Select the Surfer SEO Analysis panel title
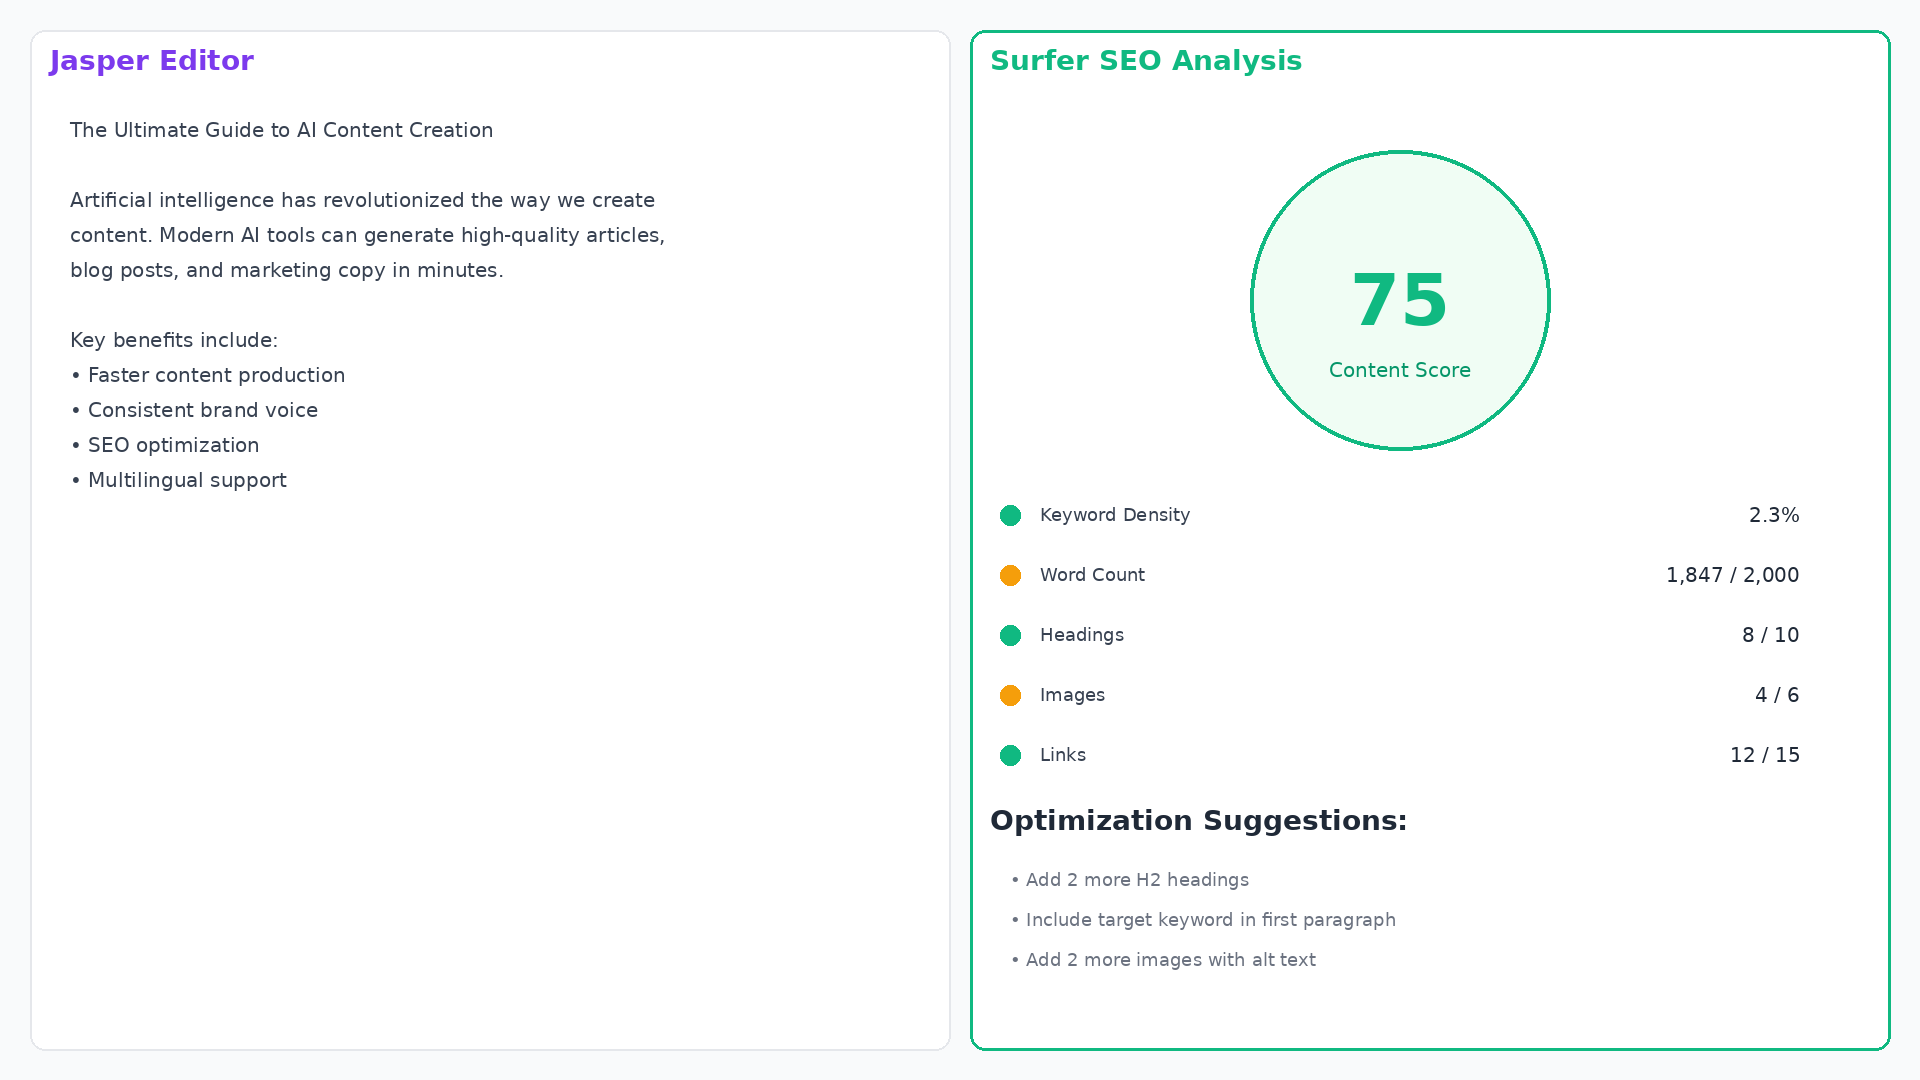Image resolution: width=1920 pixels, height=1080 pixels. tap(1145, 61)
